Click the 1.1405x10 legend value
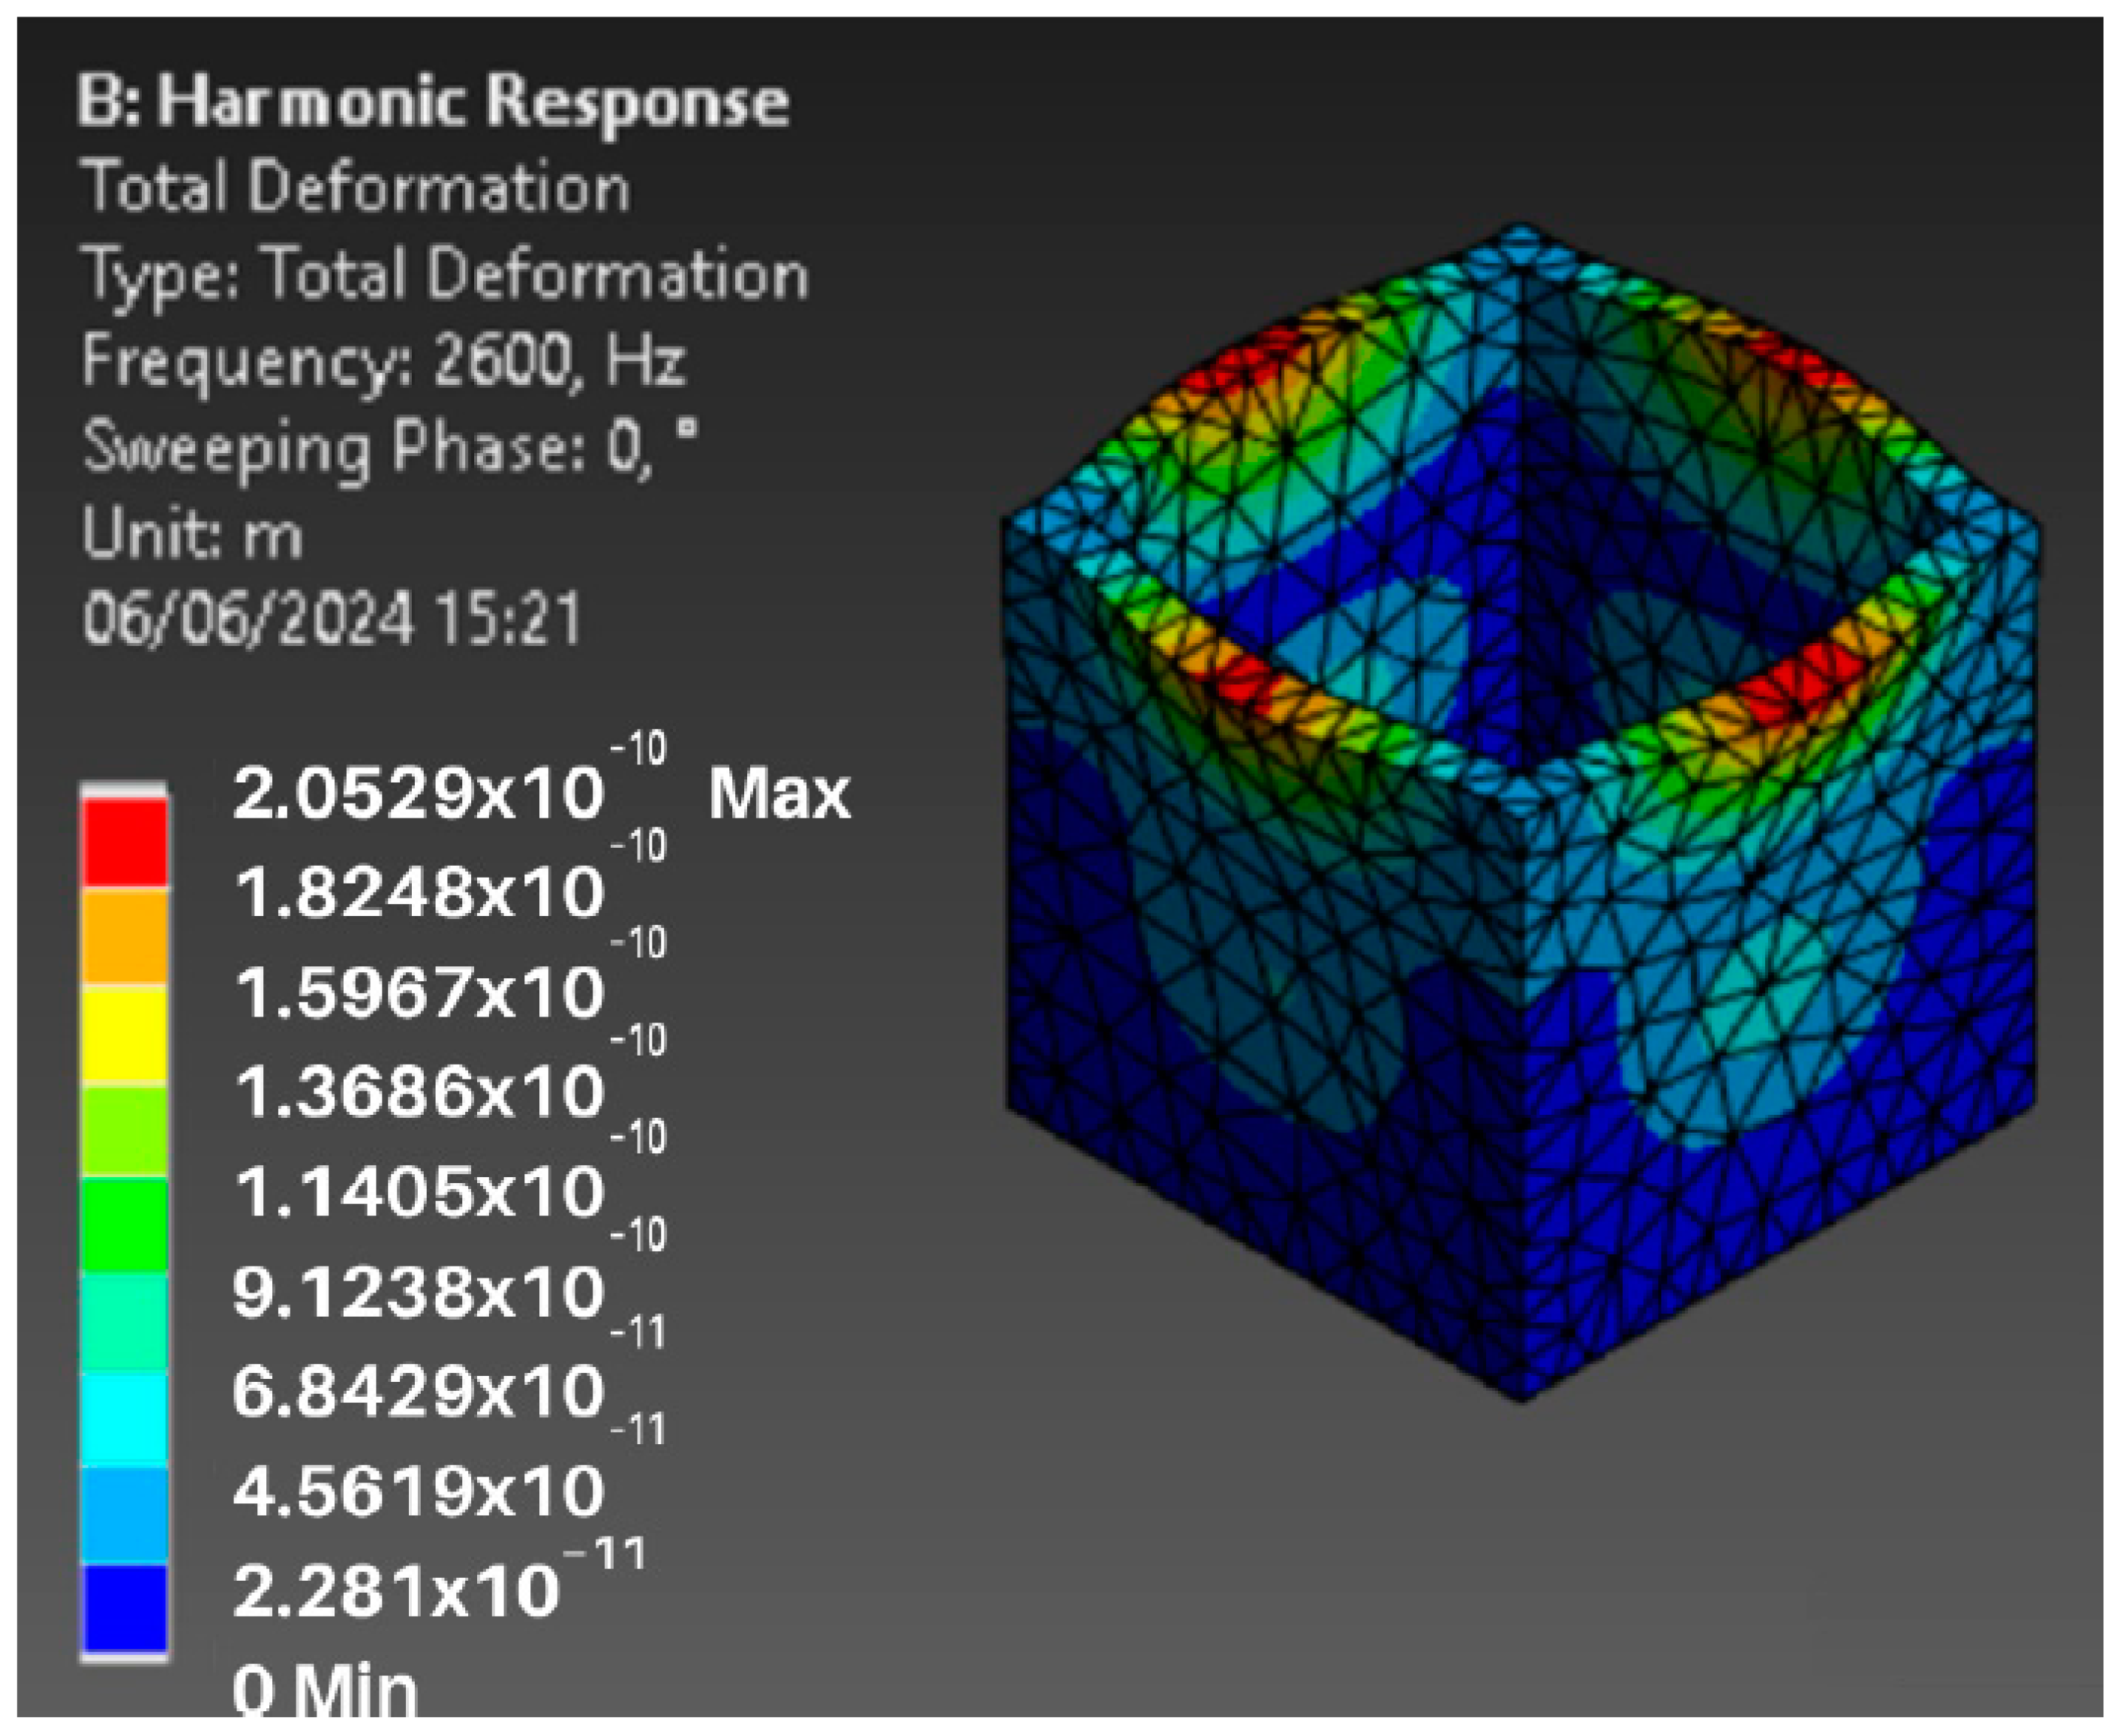 point(420,1193)
